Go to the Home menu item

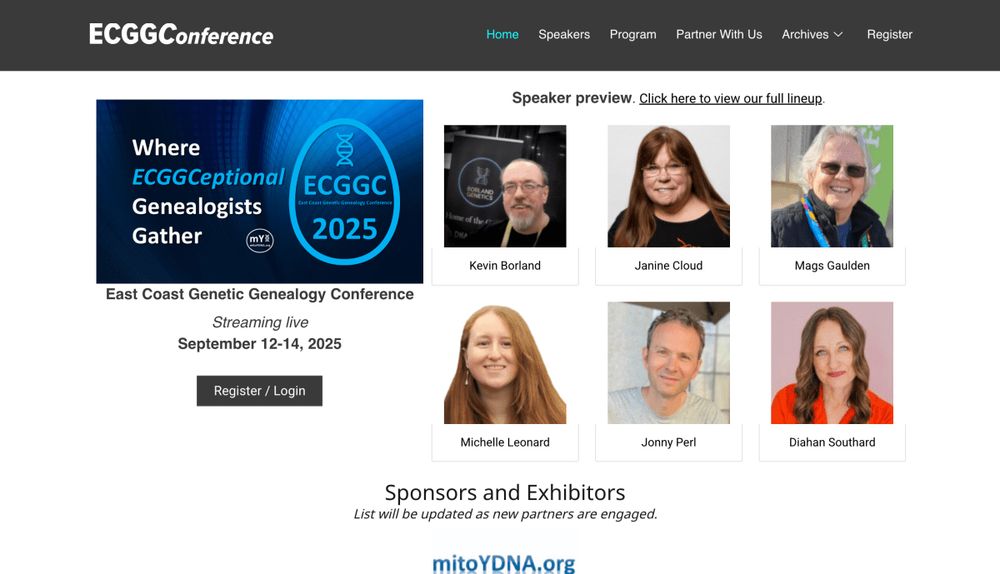(503, 34)
